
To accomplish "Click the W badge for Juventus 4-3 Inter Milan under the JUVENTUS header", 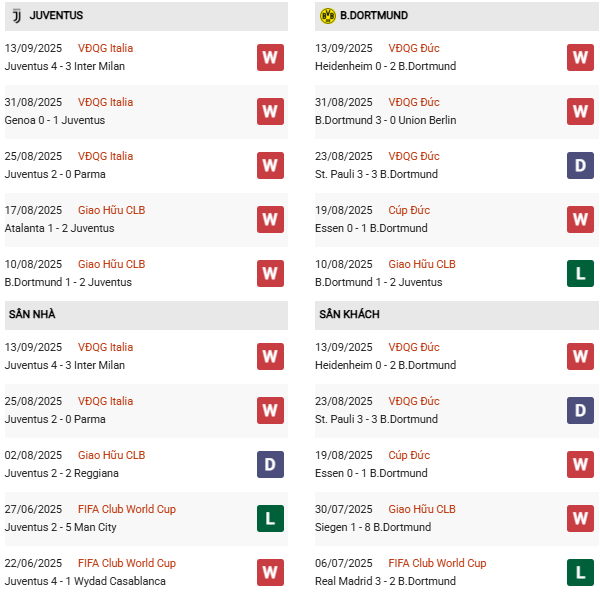I will click(x=270, y=57).
